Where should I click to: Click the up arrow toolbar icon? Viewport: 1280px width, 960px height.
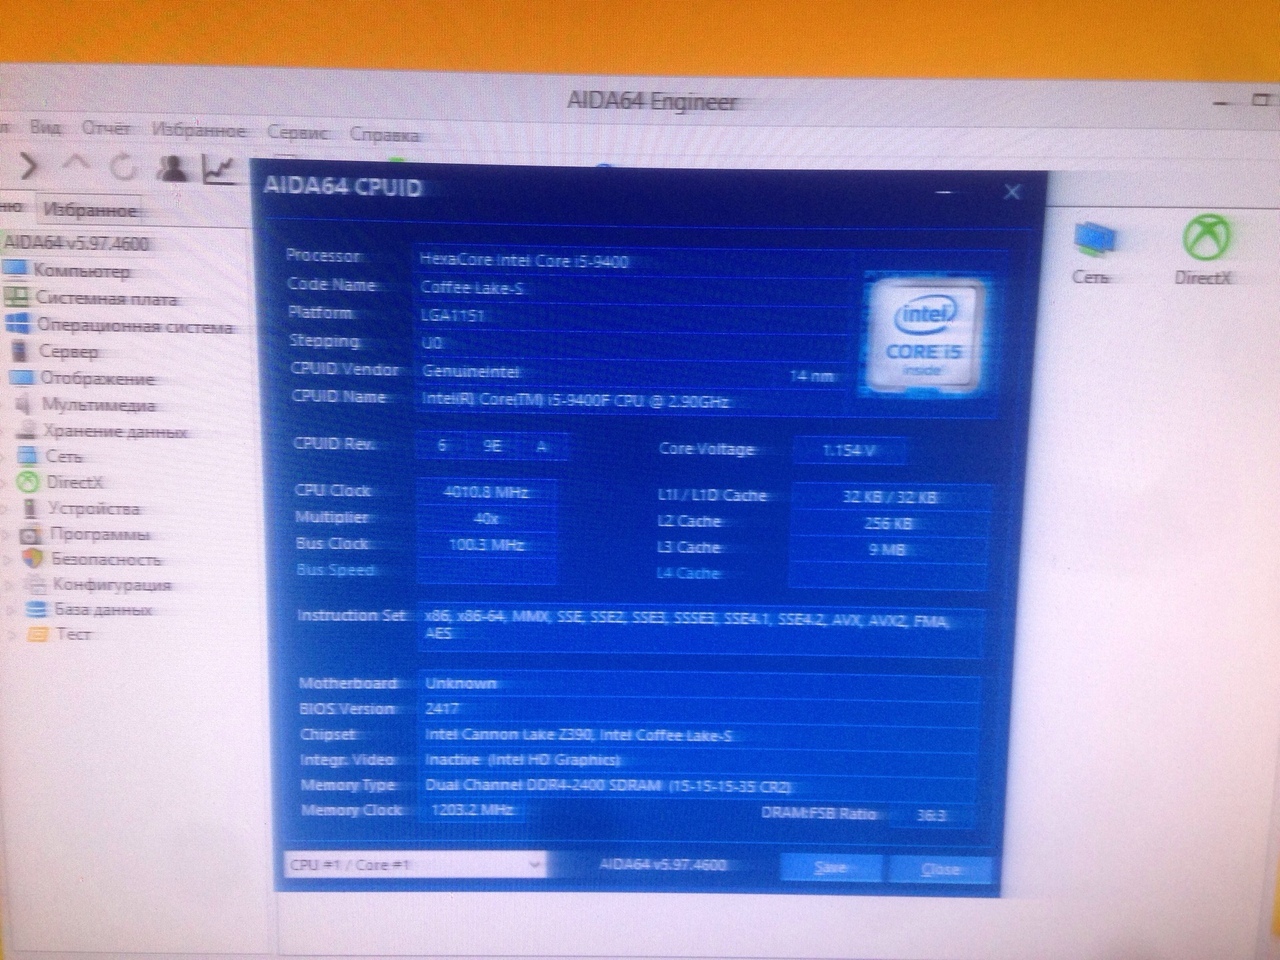click(x=77, y=163)
